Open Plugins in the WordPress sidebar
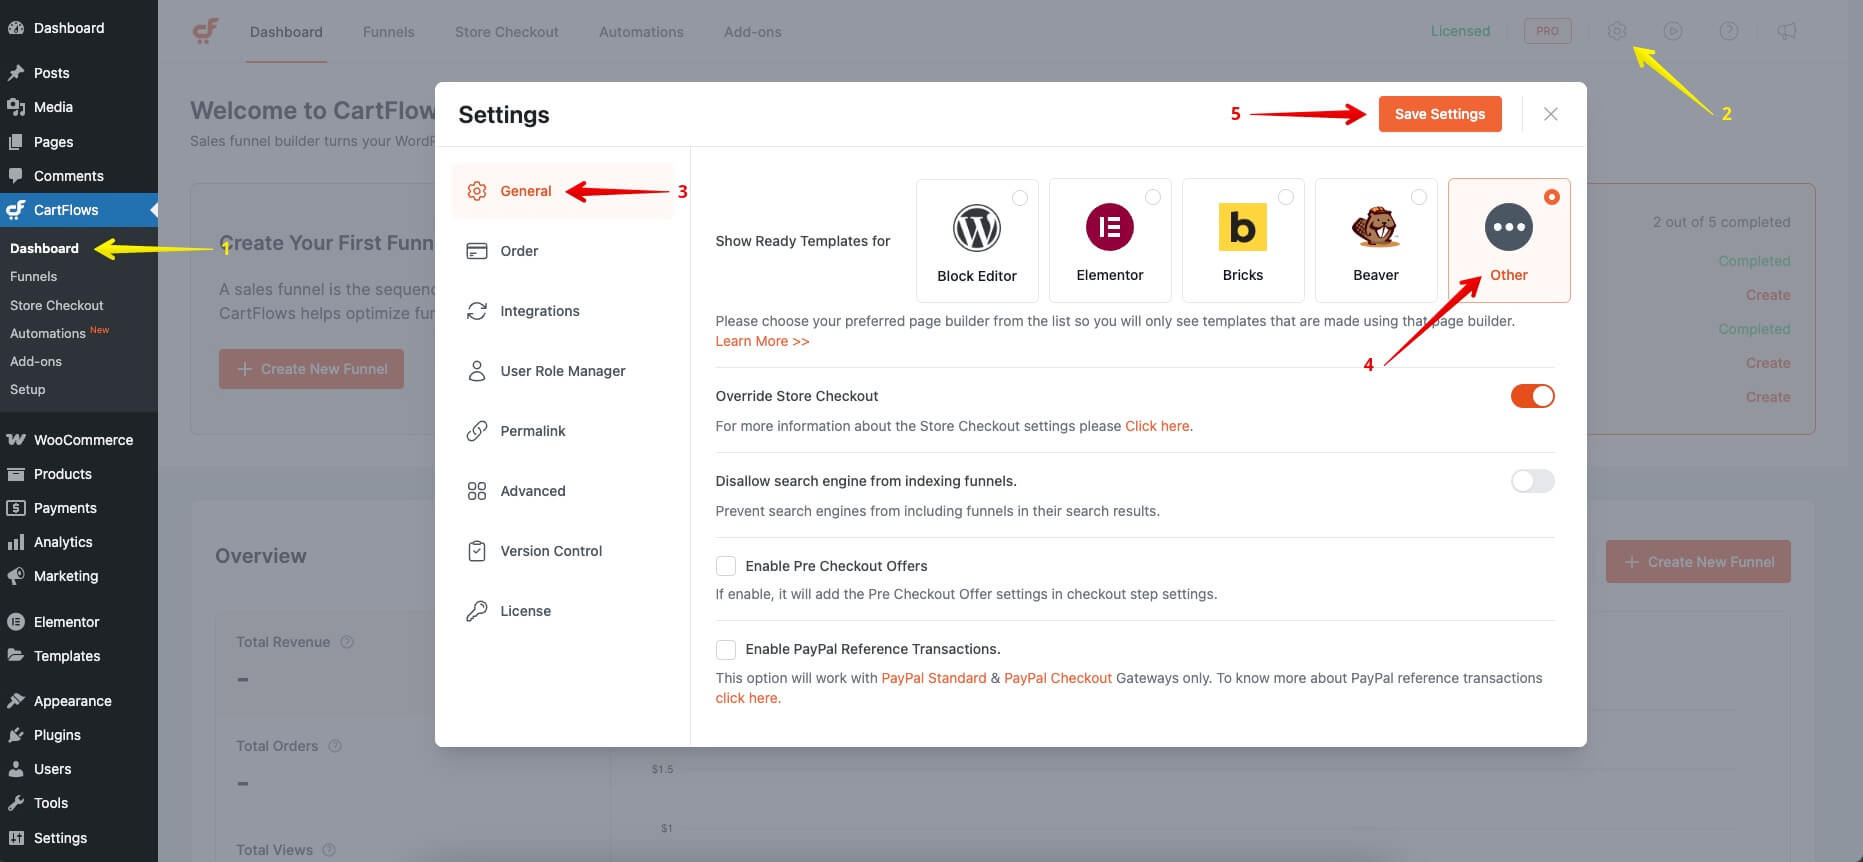 (x=79, y=735)
